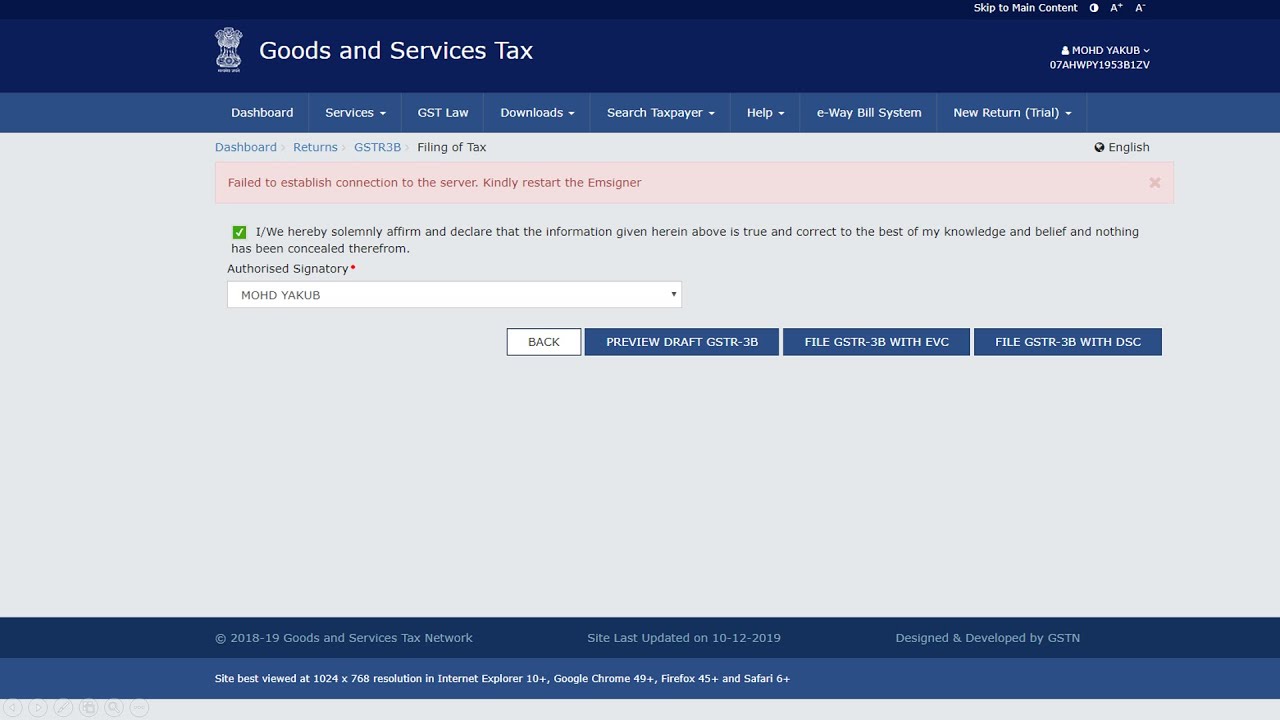Open the MOHD YAKUB profile dropdown
Viewport: 1280px width, 720px height.
[x=1105, y=50]
